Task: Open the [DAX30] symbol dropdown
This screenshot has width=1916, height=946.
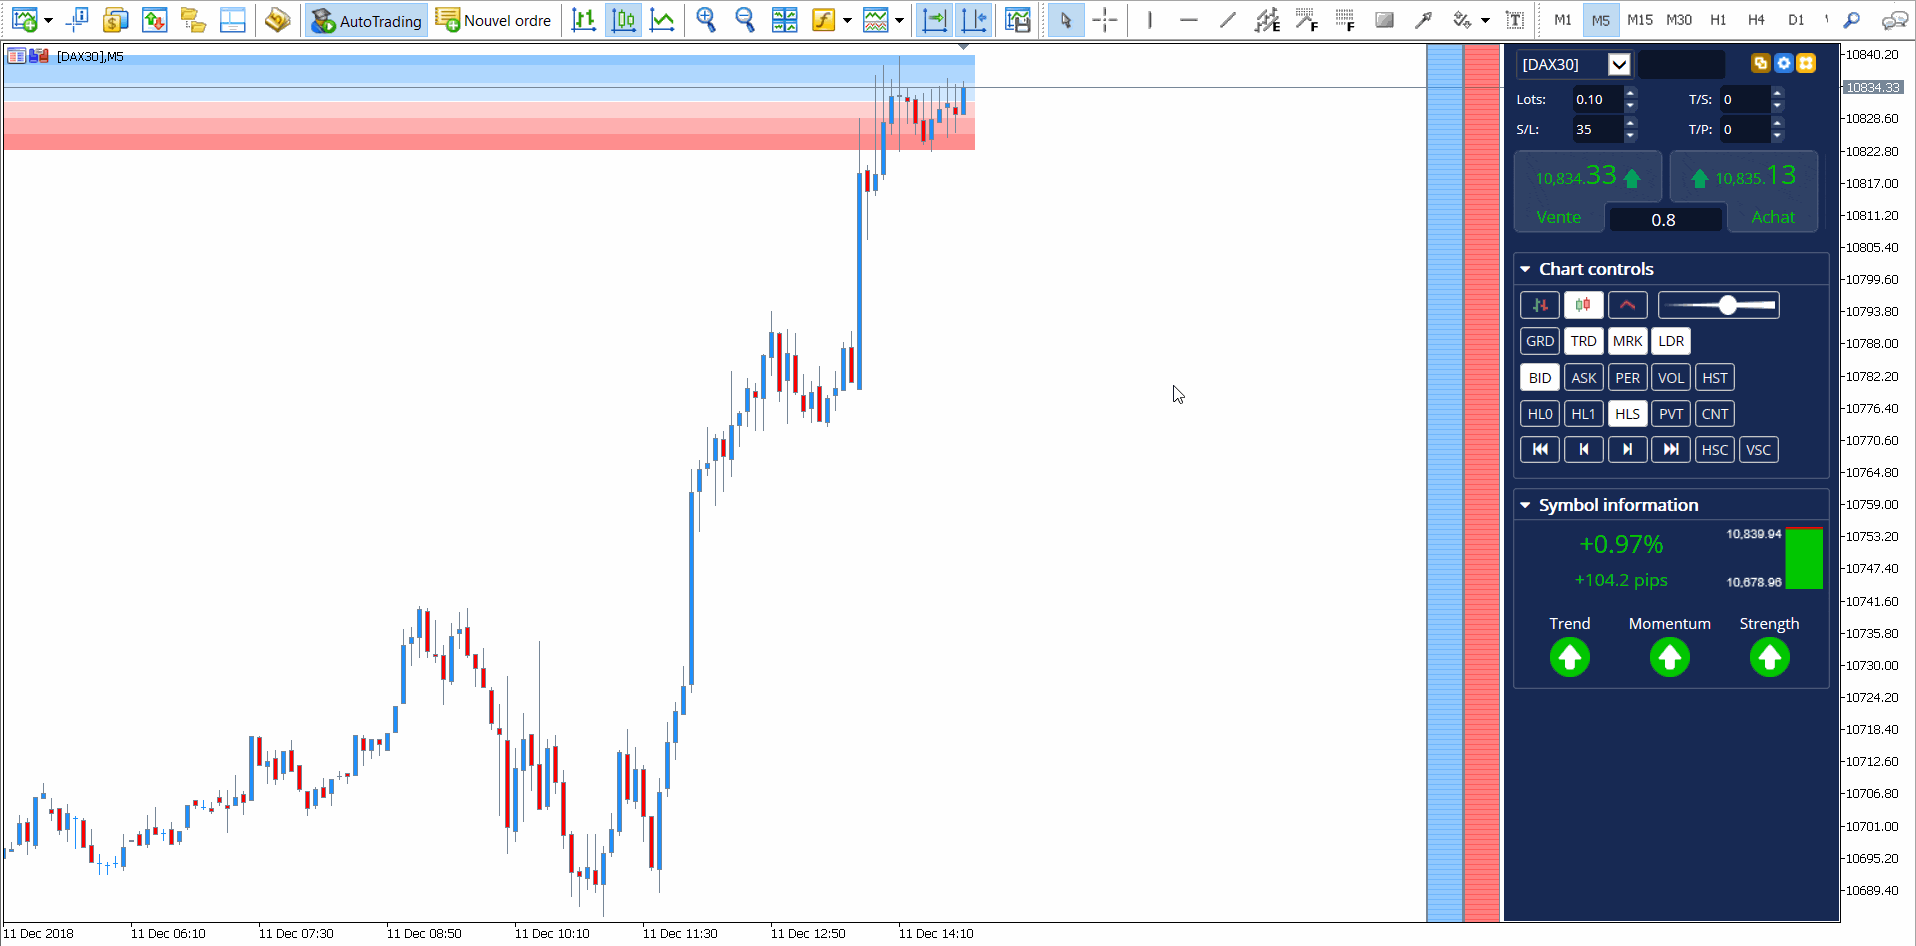Action: coord(1619,65)
